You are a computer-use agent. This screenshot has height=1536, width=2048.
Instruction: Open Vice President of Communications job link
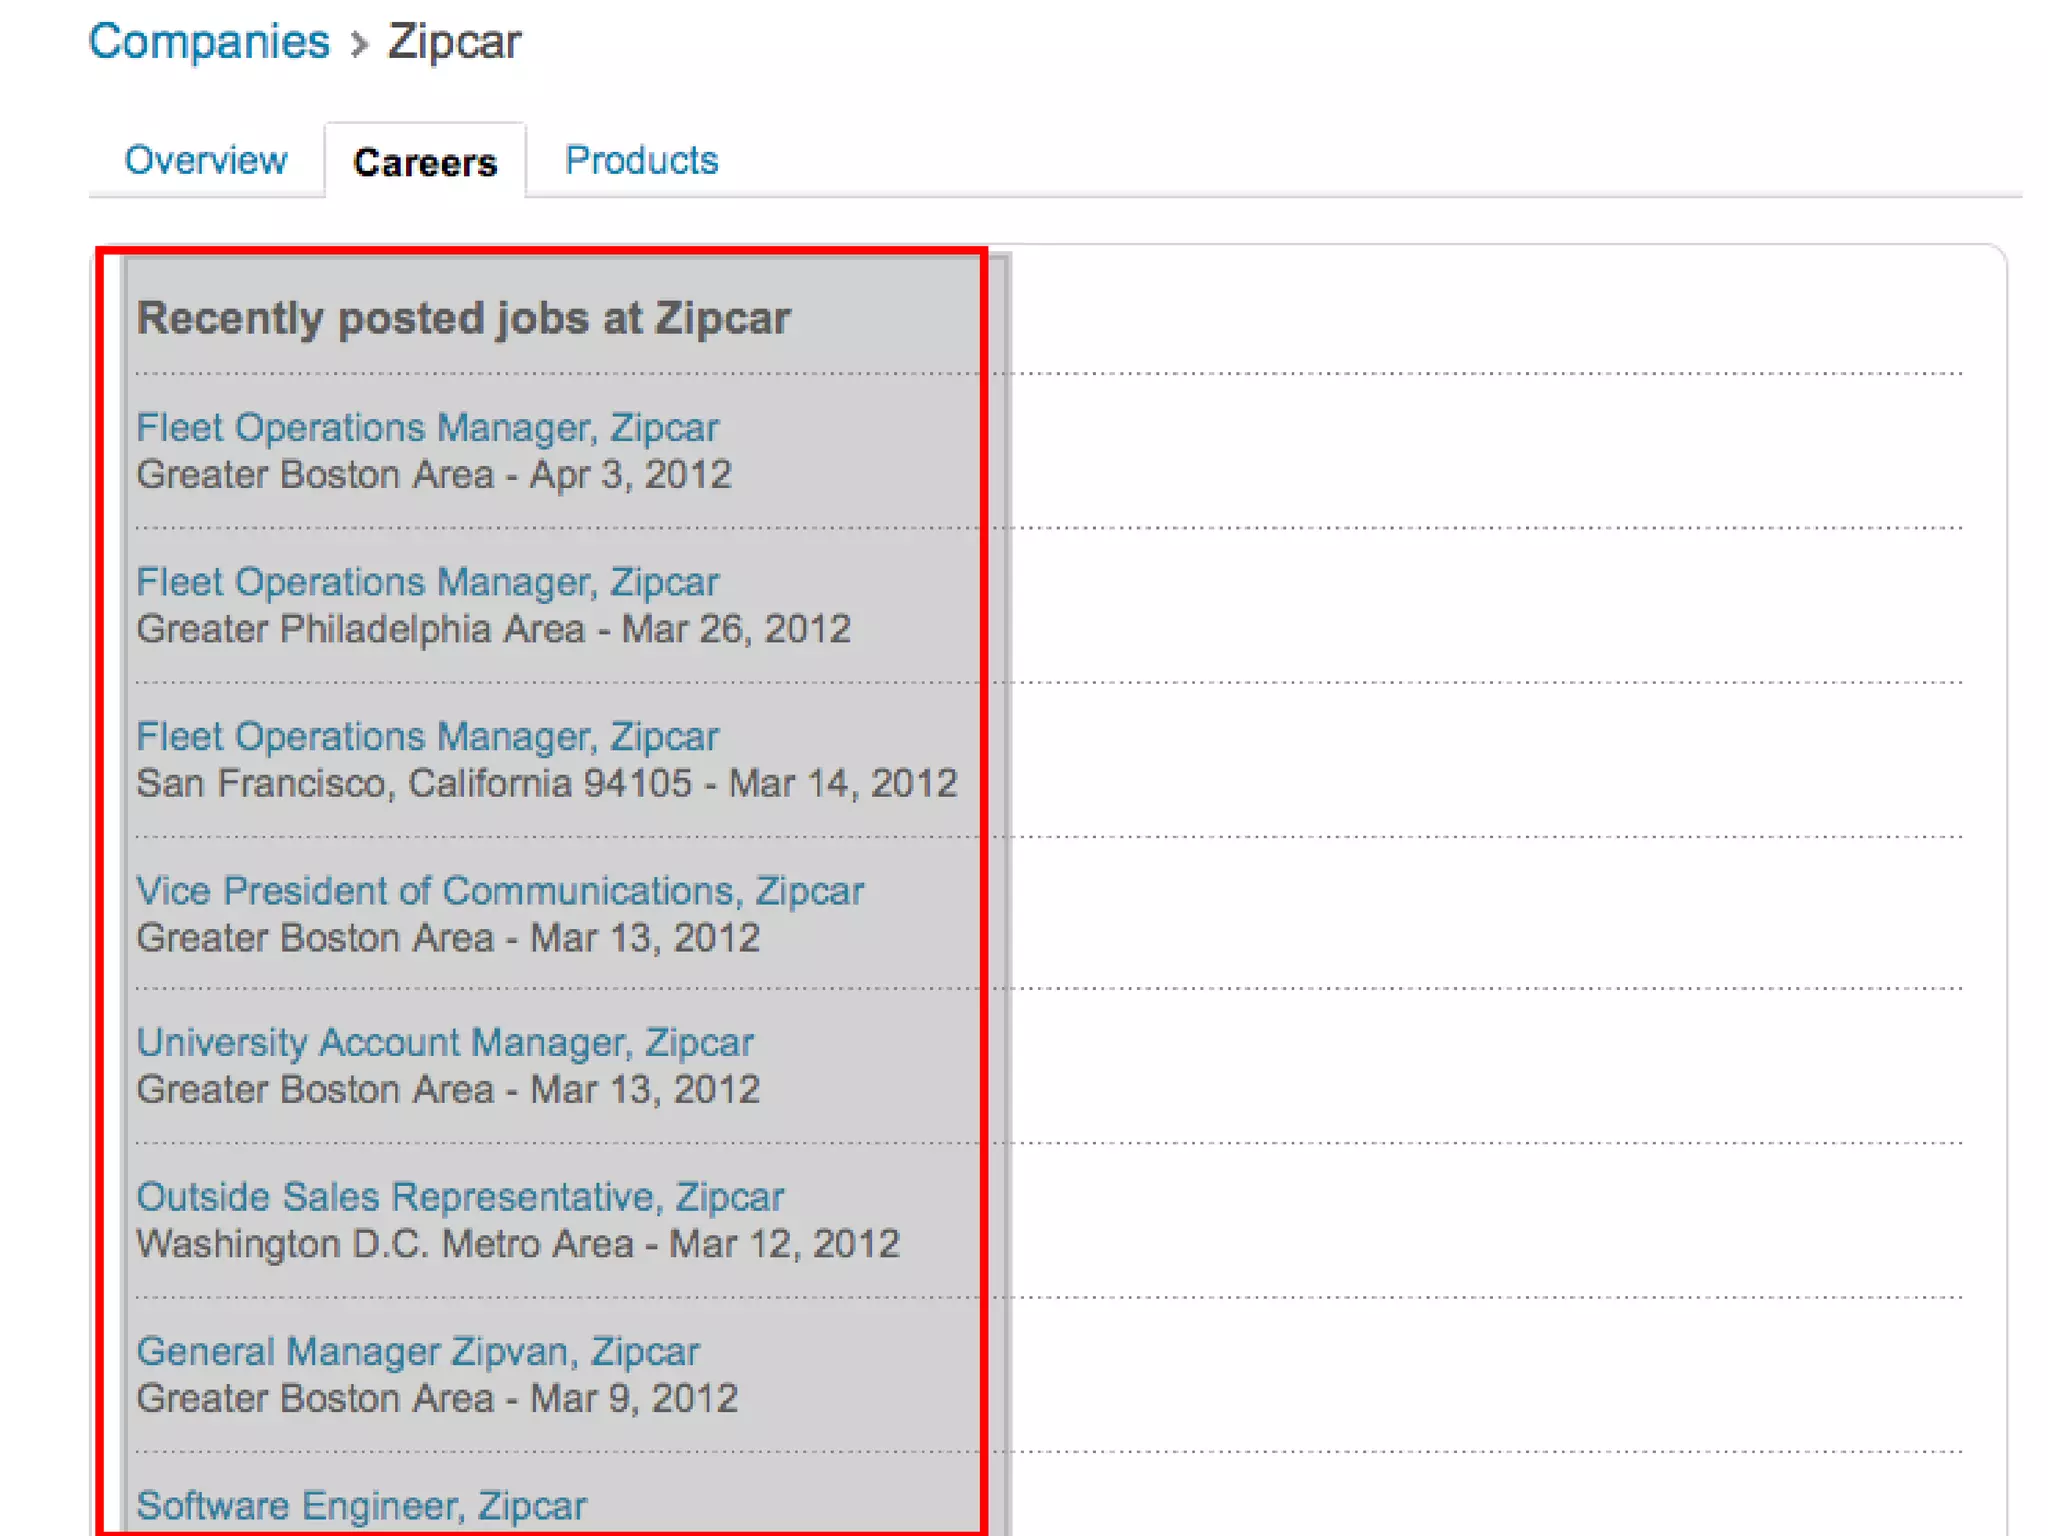[x=499, y=891]
